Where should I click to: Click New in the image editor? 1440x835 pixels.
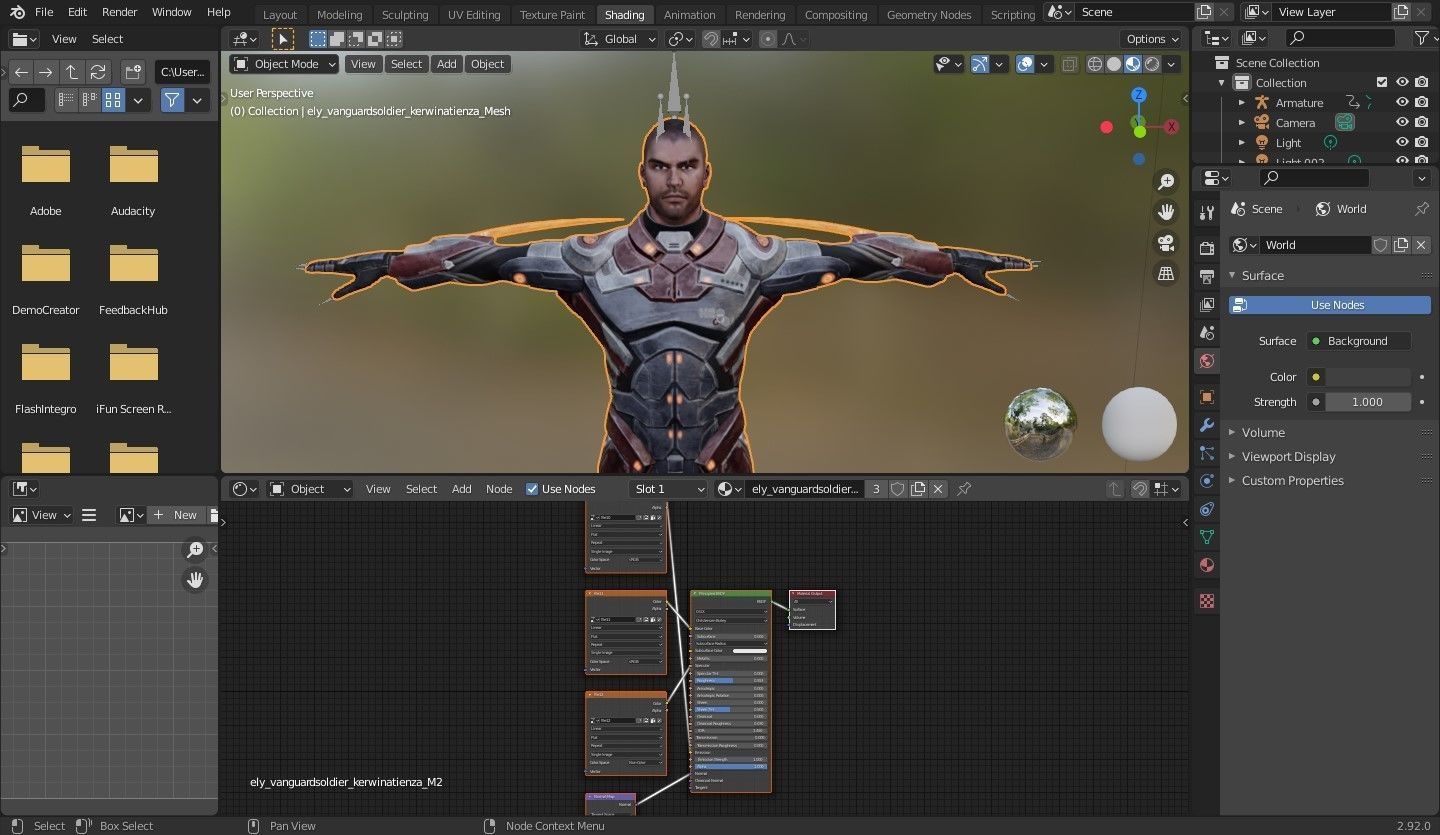point(176,515)
